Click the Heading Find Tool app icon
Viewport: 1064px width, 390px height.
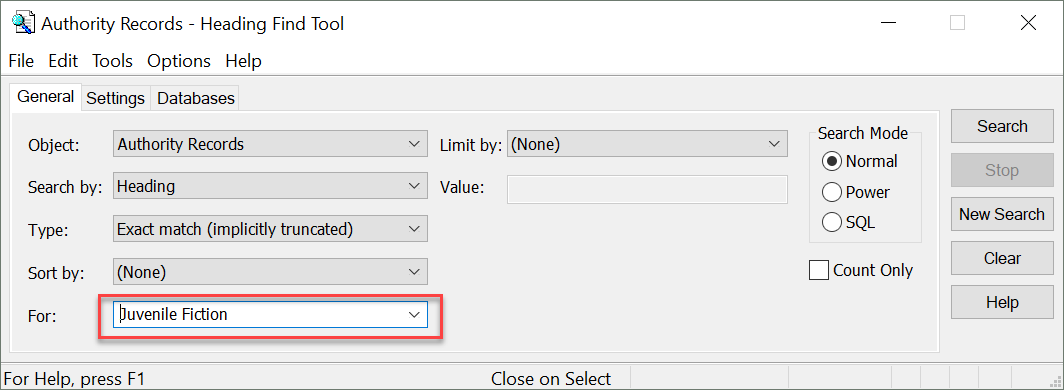[x=23, y=23]
